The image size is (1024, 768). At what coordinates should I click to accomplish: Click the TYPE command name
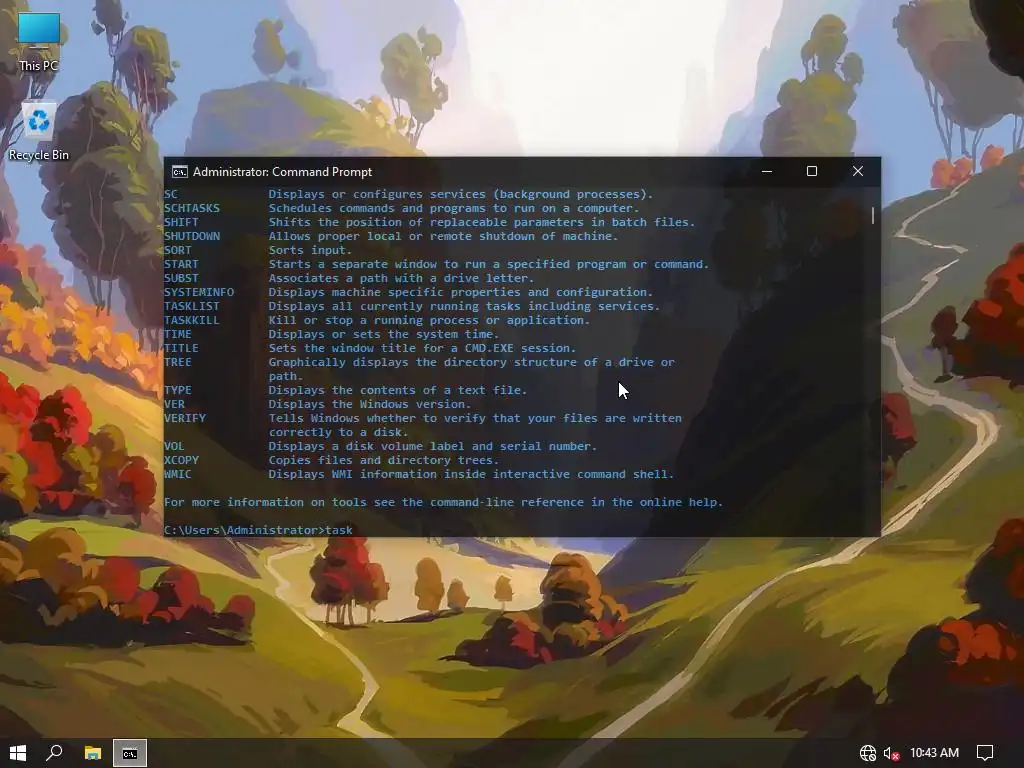pyautogui.click(x=178, y=391)
